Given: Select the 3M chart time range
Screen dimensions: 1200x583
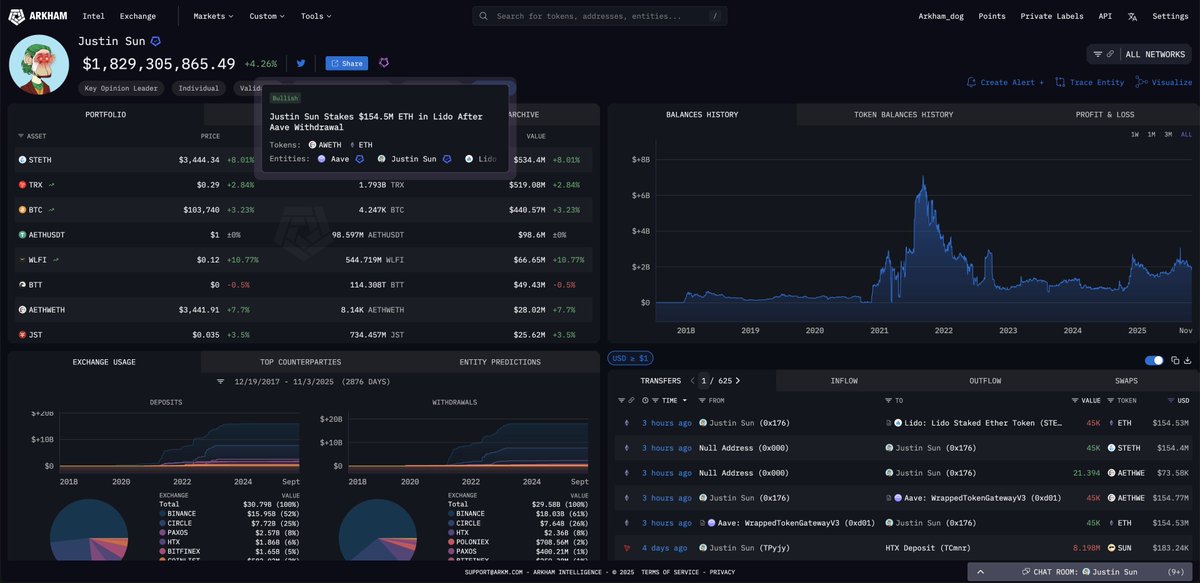Looking at the screenshot, I should (1168, 134).
